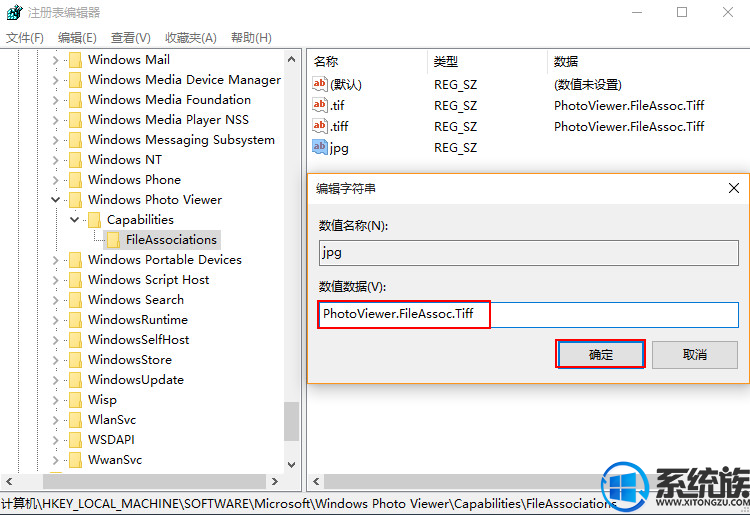Click the REG_SZ type of jpg row
750x515 pixels.
pos(455,148)
